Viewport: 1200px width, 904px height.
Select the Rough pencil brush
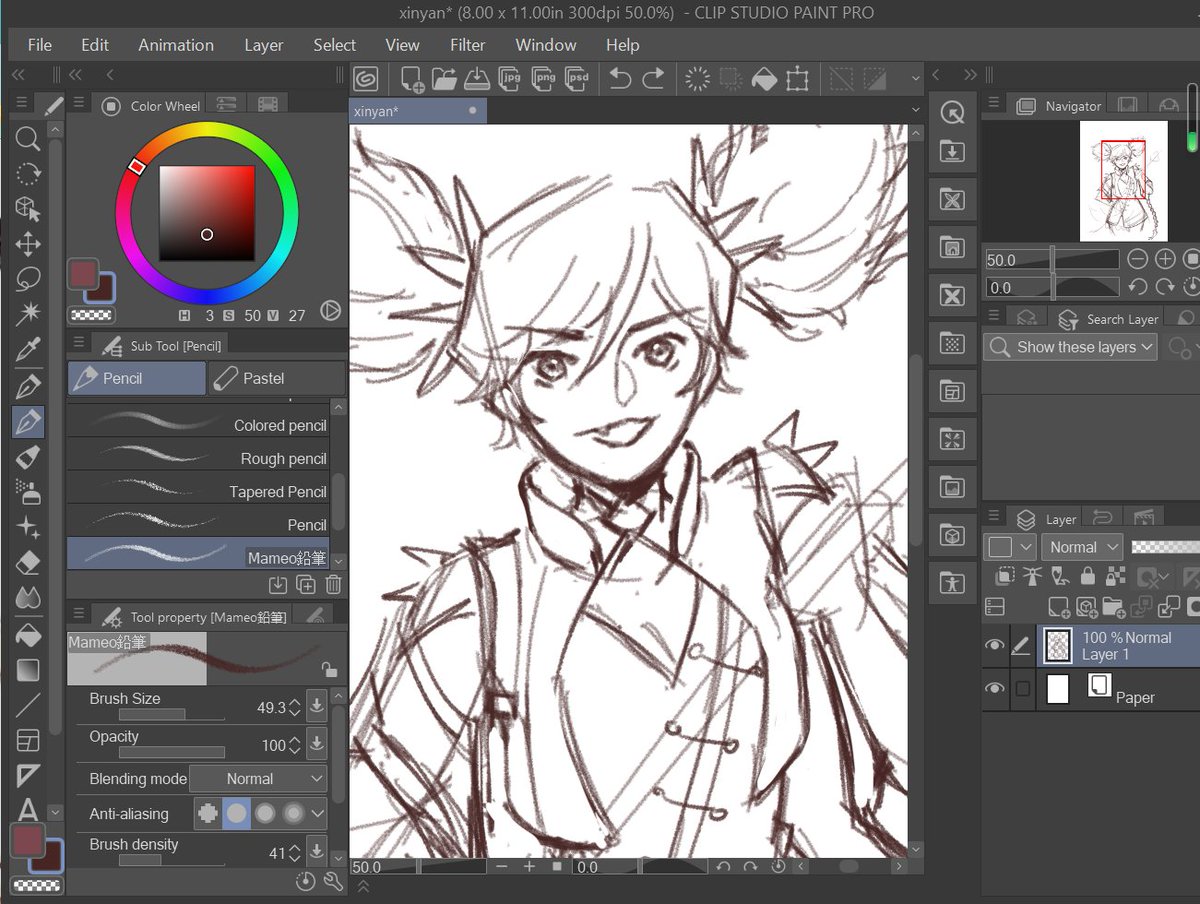[x=198, y=458]
